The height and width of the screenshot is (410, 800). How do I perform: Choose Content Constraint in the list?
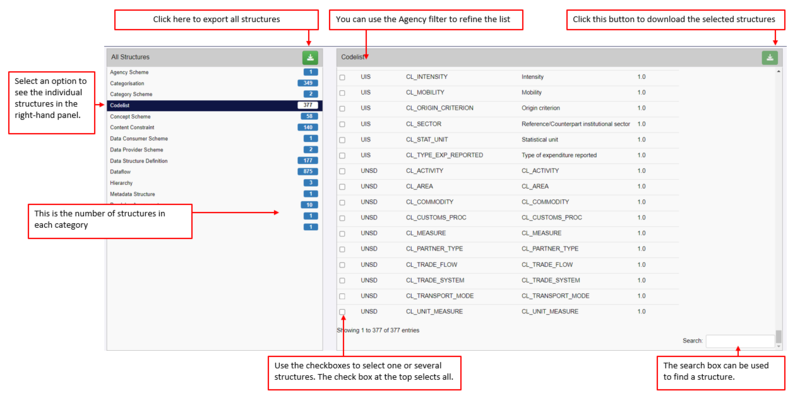pos(214,127)
